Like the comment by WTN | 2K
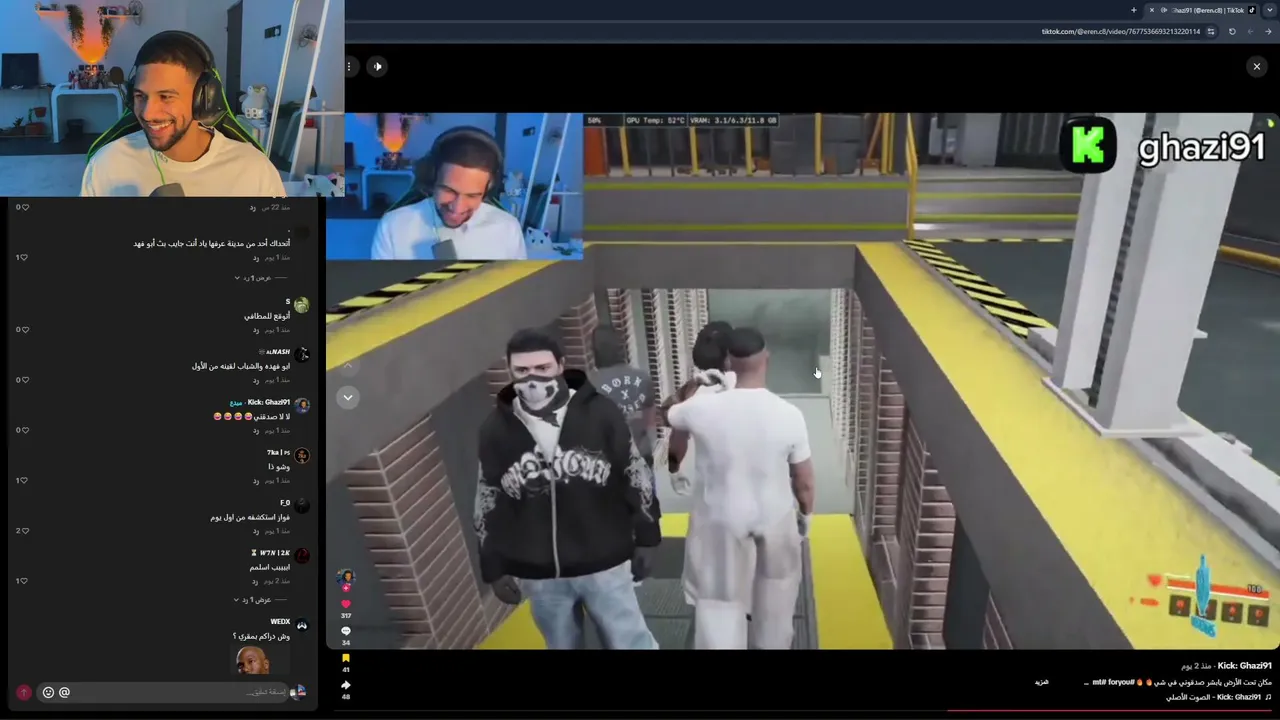This screenshot has width=1280, height=720. tap(23, 580)
